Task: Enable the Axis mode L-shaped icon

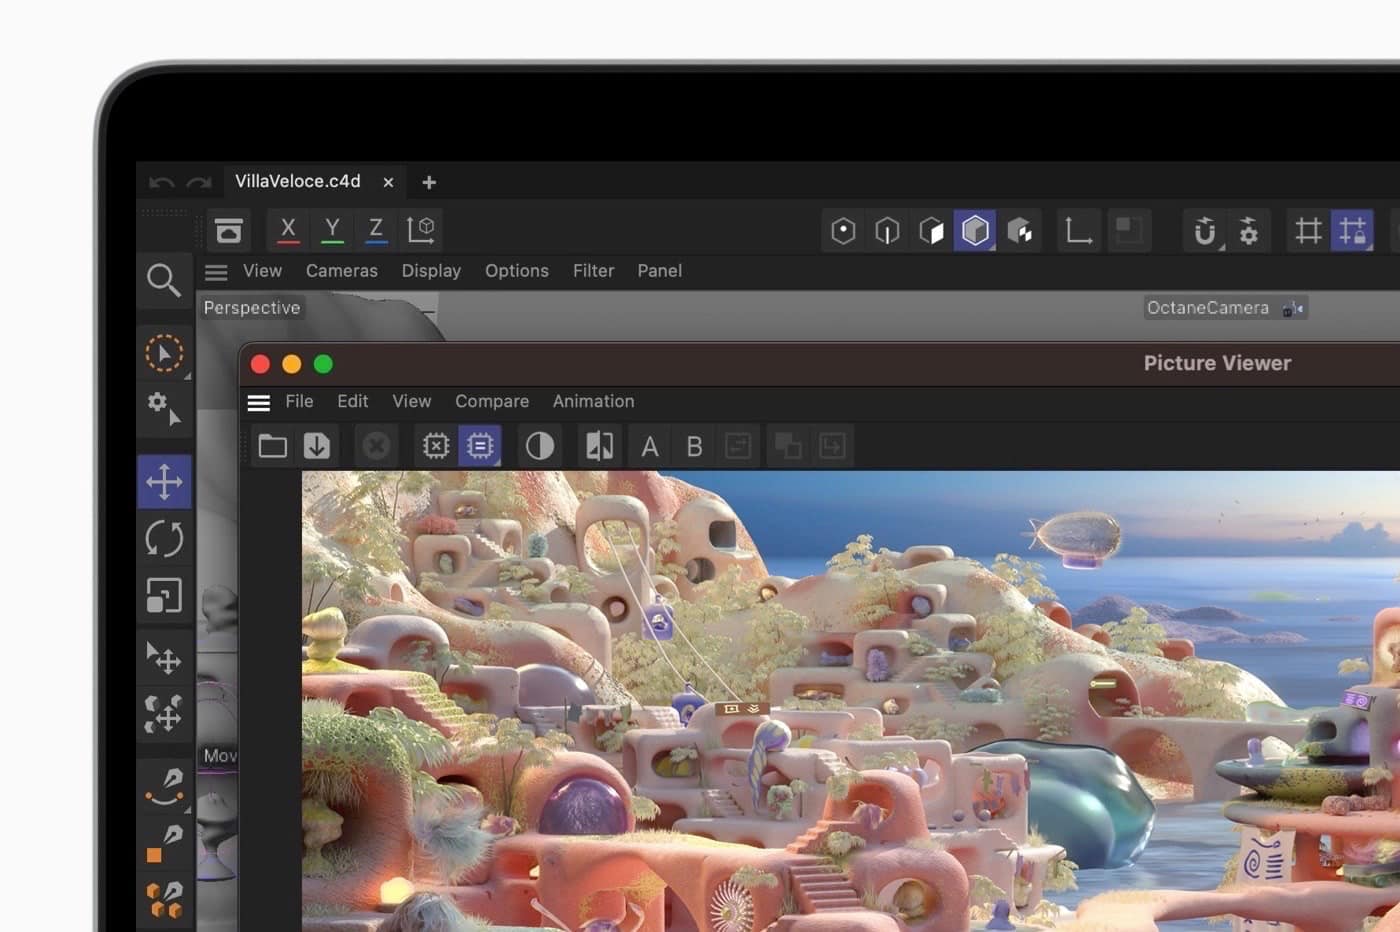Action: coord(1078,231)
